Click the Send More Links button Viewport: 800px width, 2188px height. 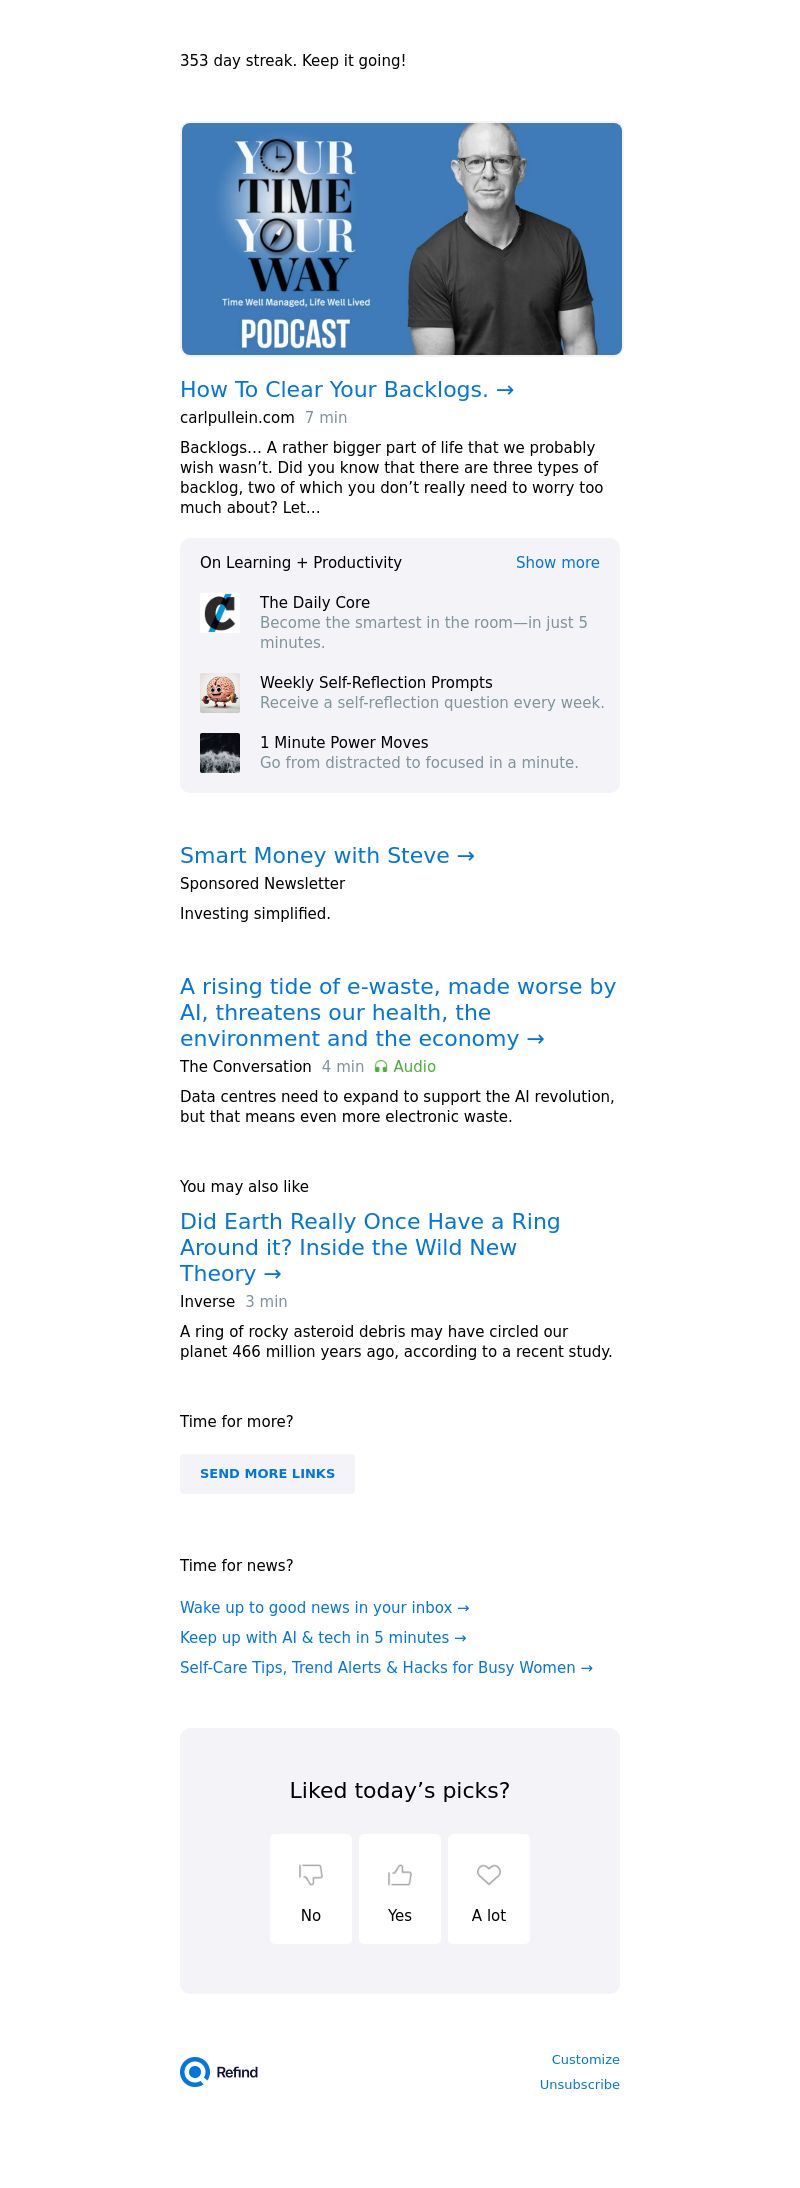tap(267, 1474)
